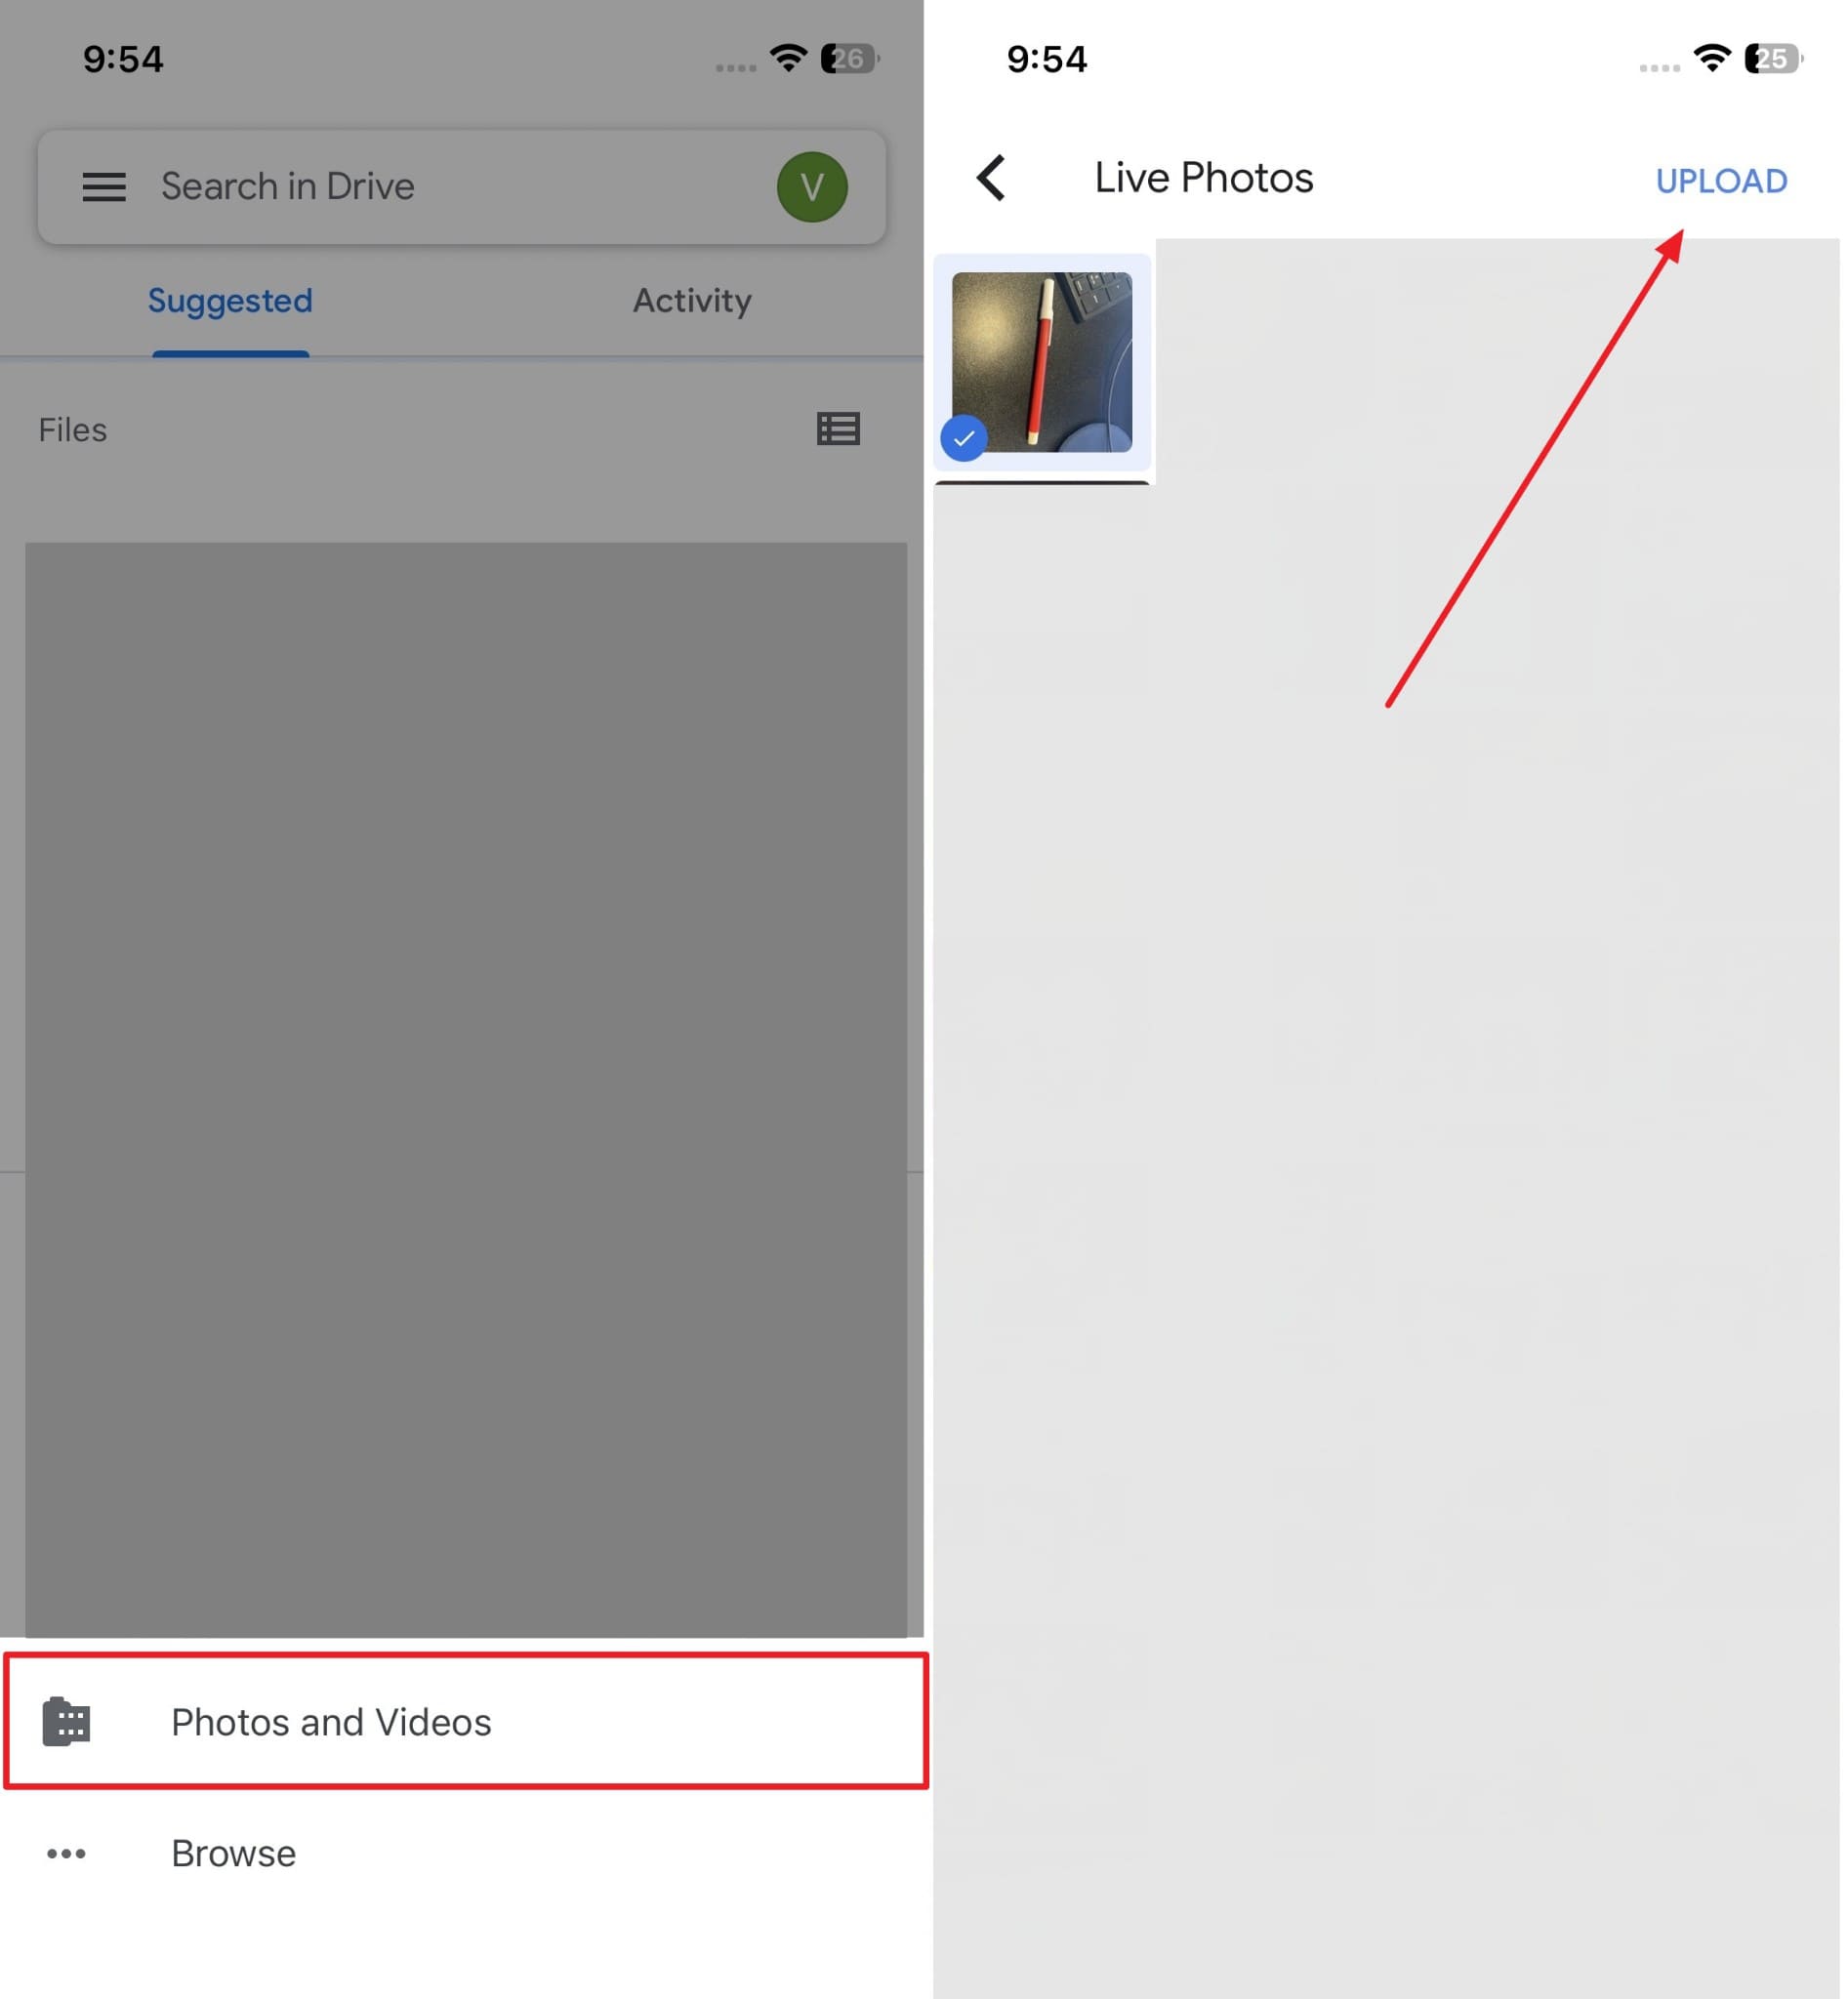Tap the Wi-Fi icon in right status bar

pyautogui.click(x=1713, y=58)
